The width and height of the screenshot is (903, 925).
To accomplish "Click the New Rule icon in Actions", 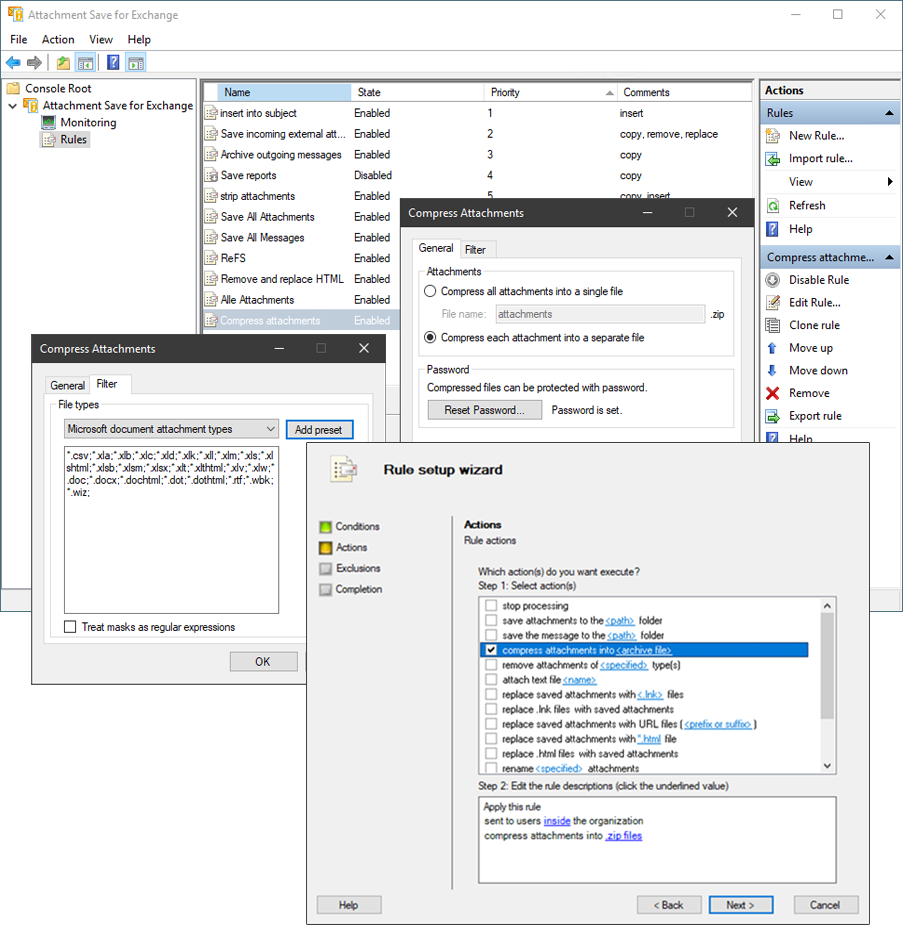I will coord(773,136).
